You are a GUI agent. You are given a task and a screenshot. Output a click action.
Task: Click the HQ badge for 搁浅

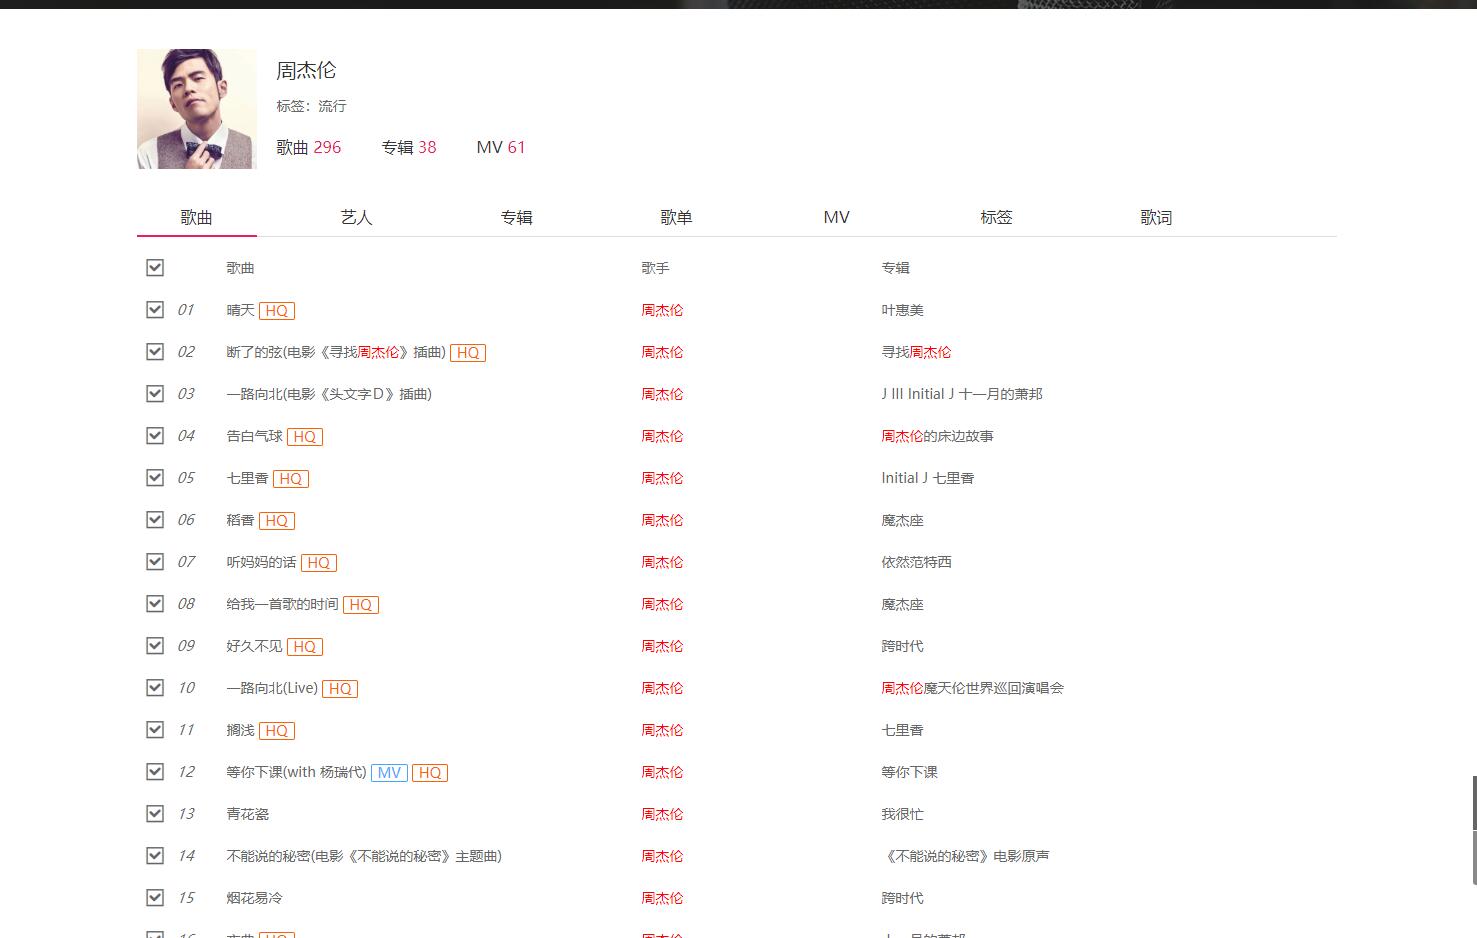pos(277,730)
